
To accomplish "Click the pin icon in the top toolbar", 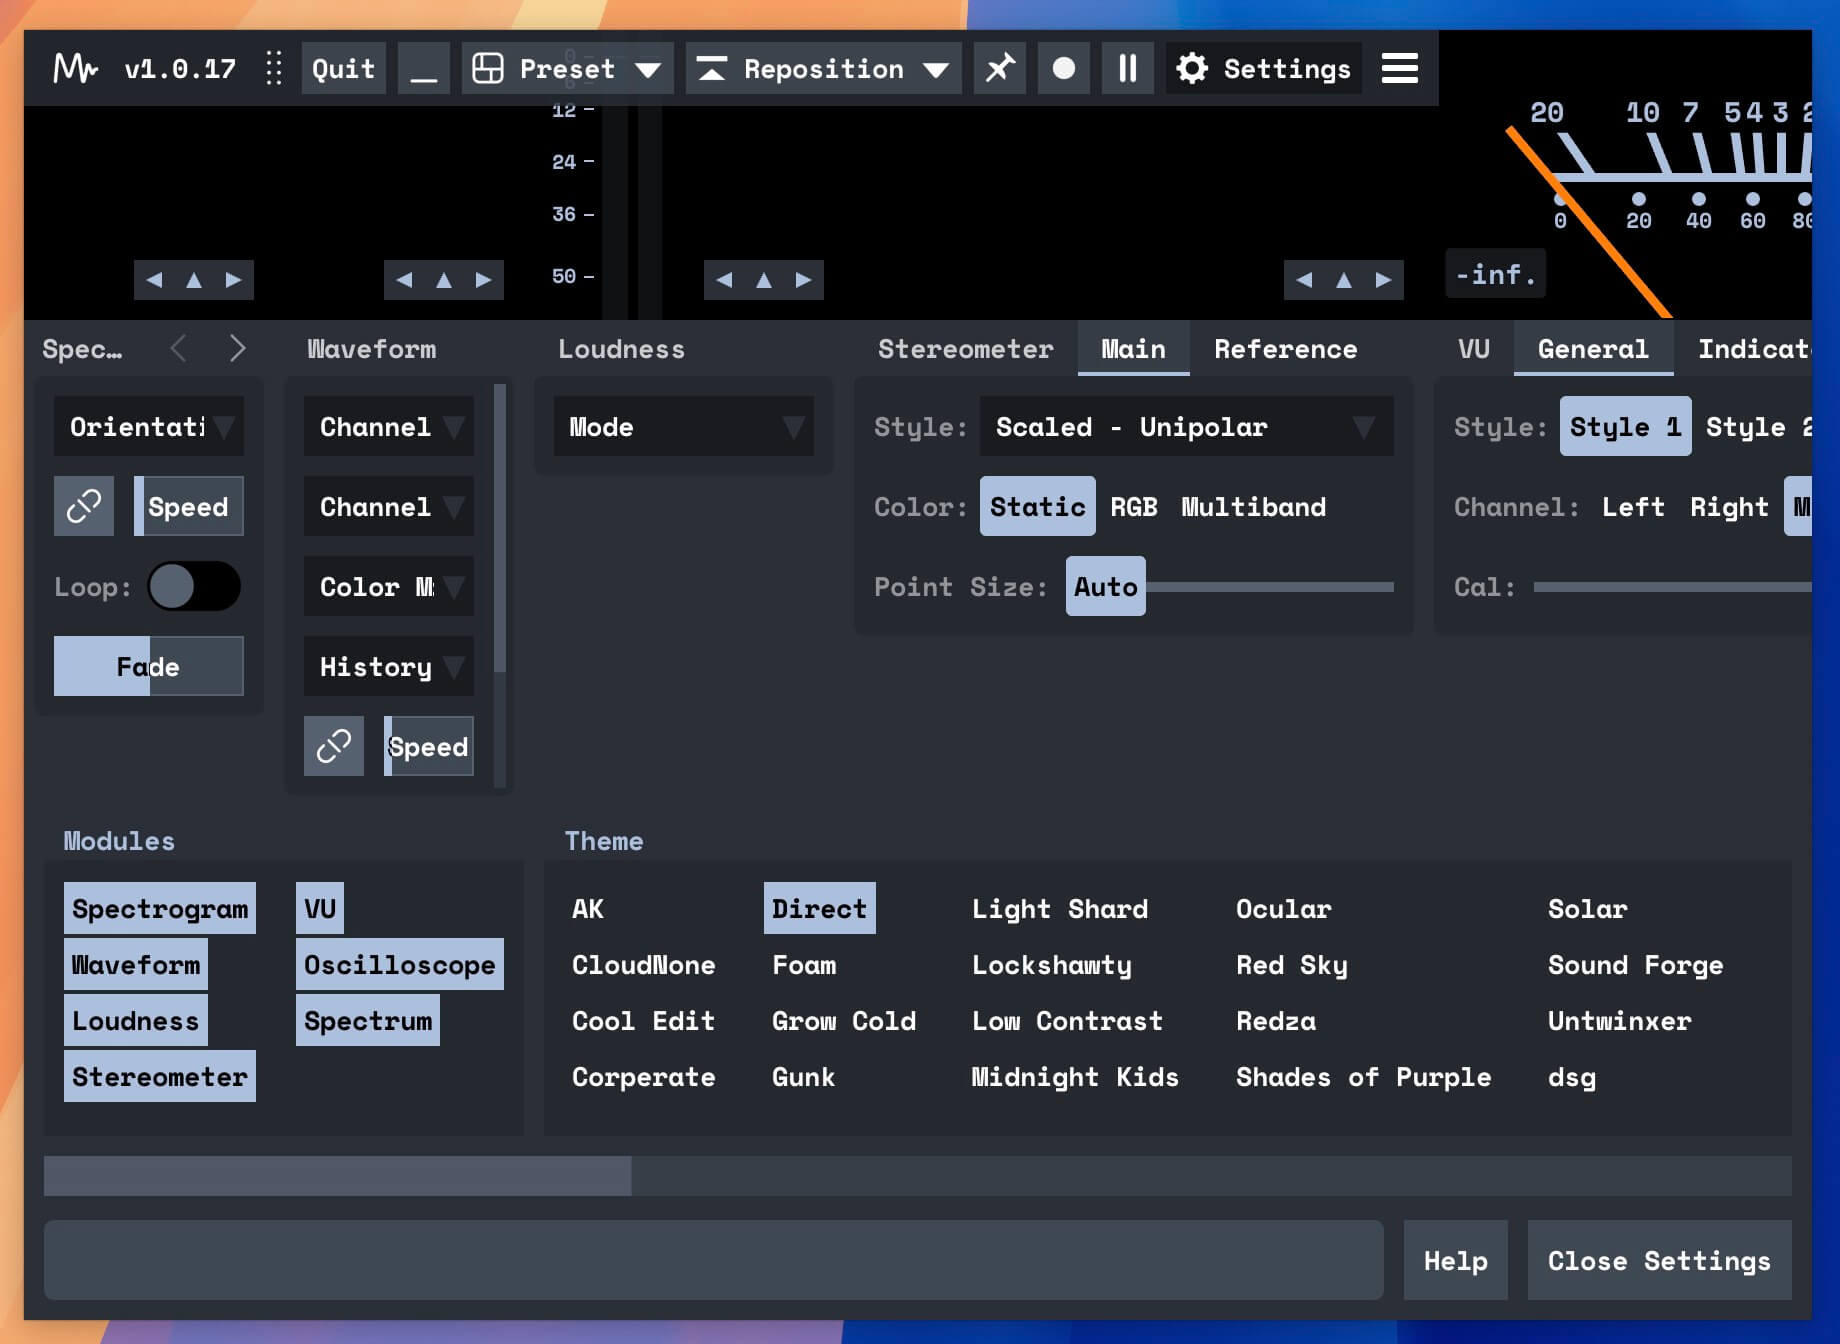I will coord(999,68).
